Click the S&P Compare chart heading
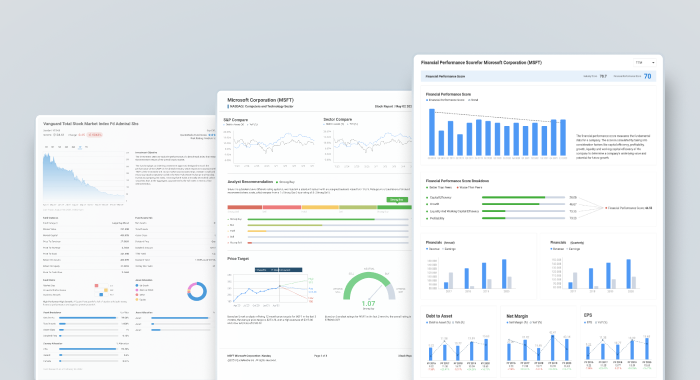 tap(235, 120)
